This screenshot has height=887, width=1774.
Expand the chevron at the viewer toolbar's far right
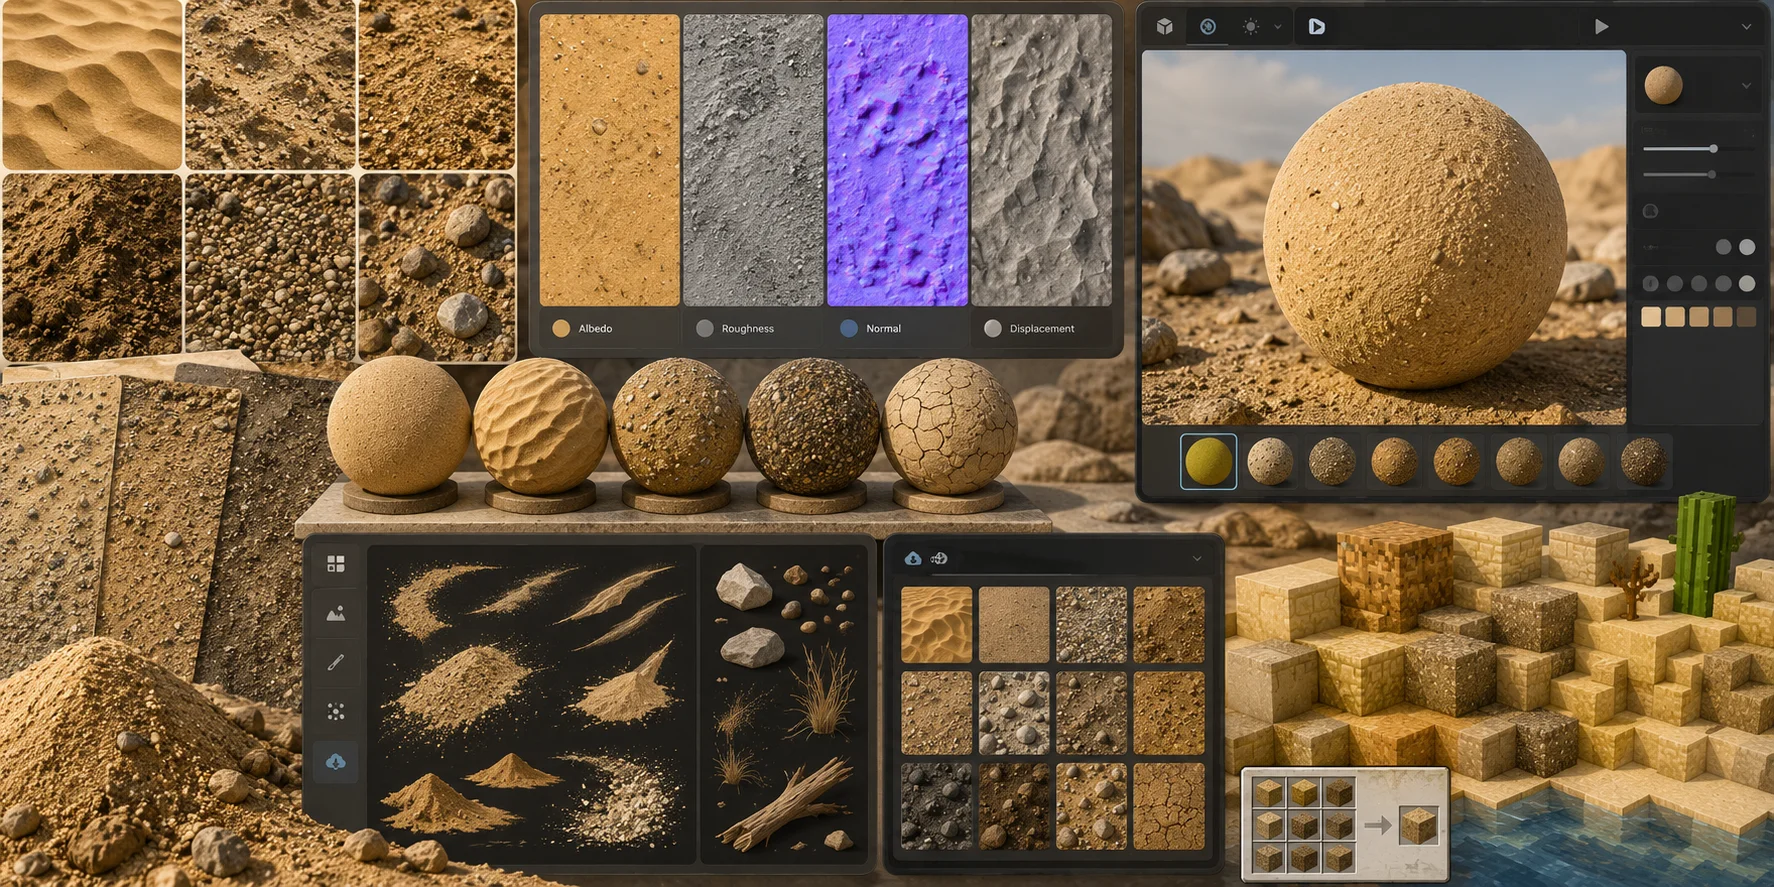[x=1746, y=27]
